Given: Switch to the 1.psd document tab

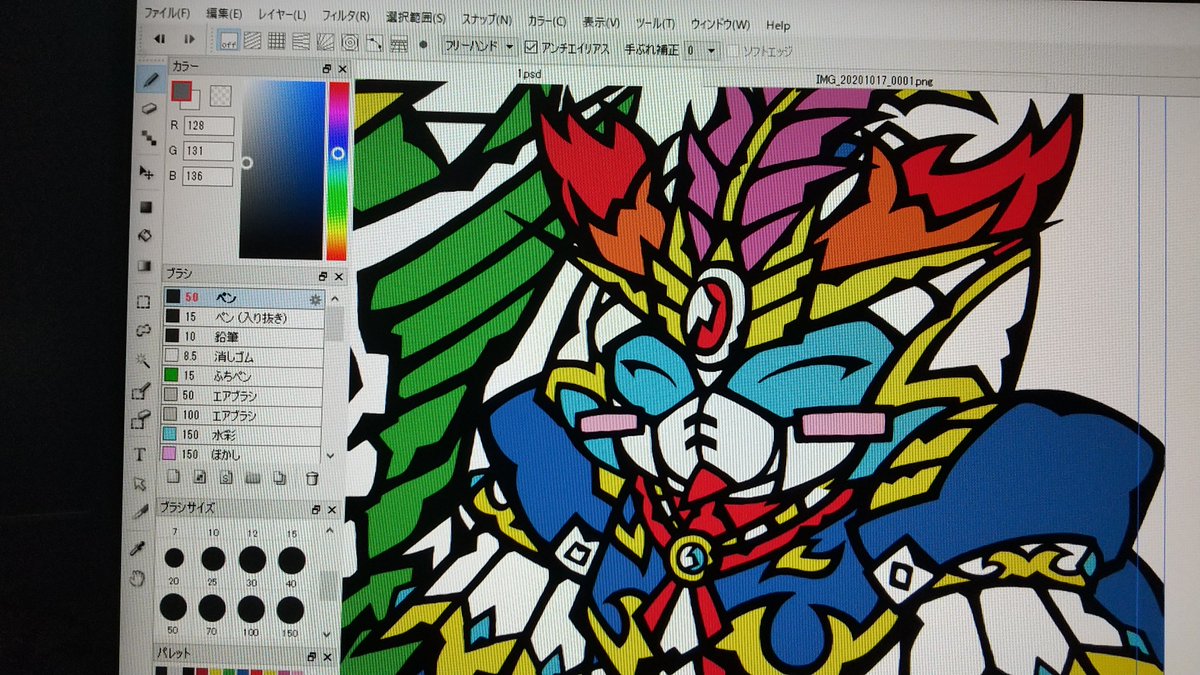Looking at the screenshot, I should point(529,74).
